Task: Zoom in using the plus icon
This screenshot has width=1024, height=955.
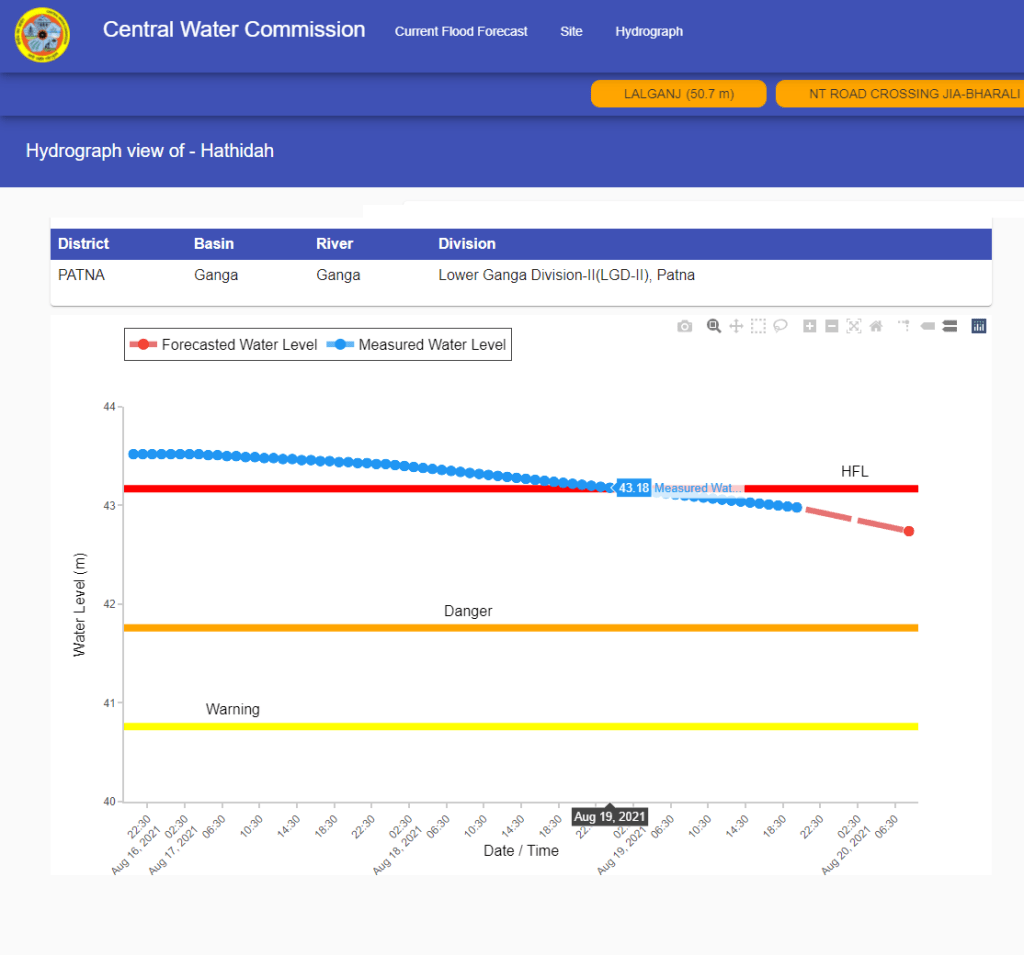Action: (810, 326)
